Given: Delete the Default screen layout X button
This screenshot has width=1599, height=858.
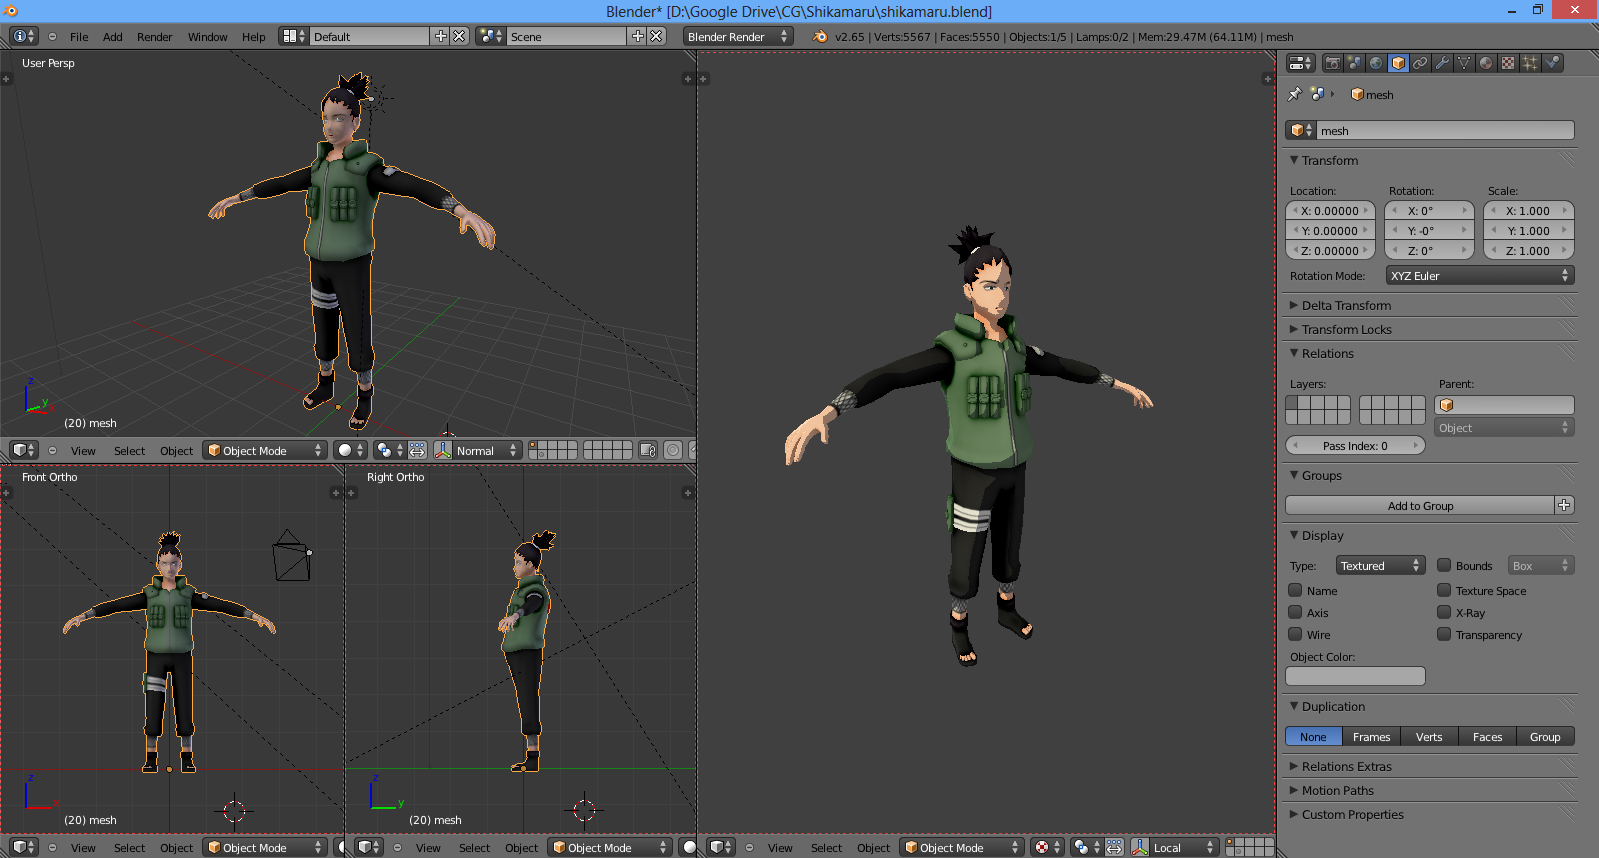Looking at the screenshot, I should coord(459,36).
